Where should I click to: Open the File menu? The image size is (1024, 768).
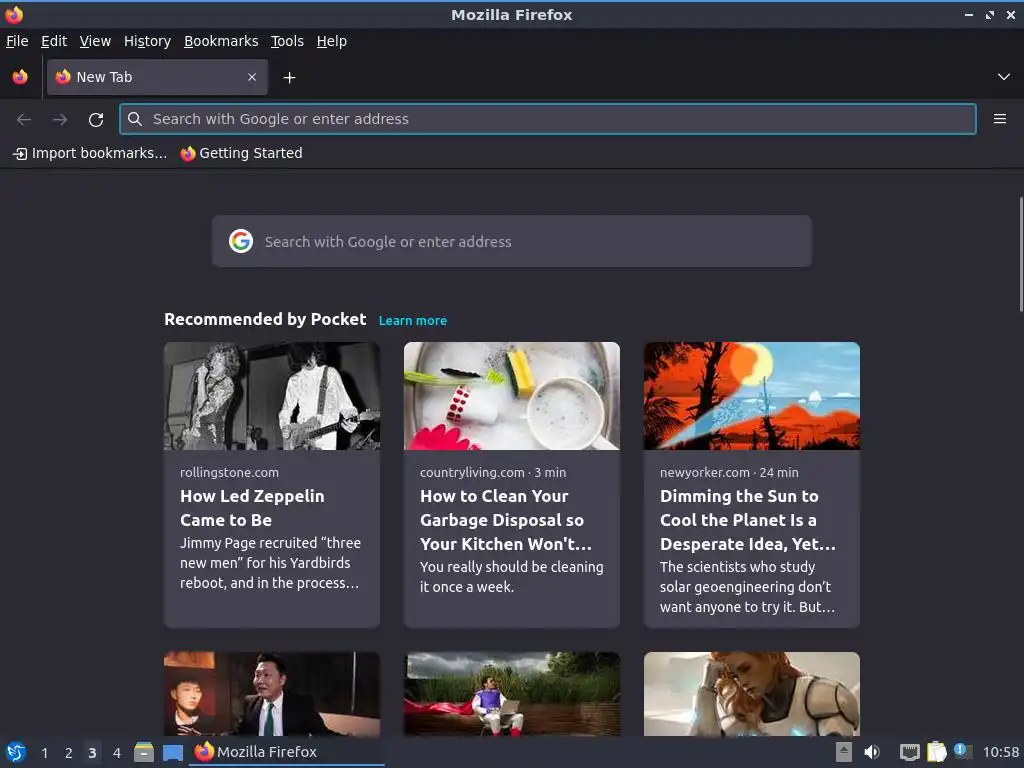pyautogui.click(x=17, y=41)
